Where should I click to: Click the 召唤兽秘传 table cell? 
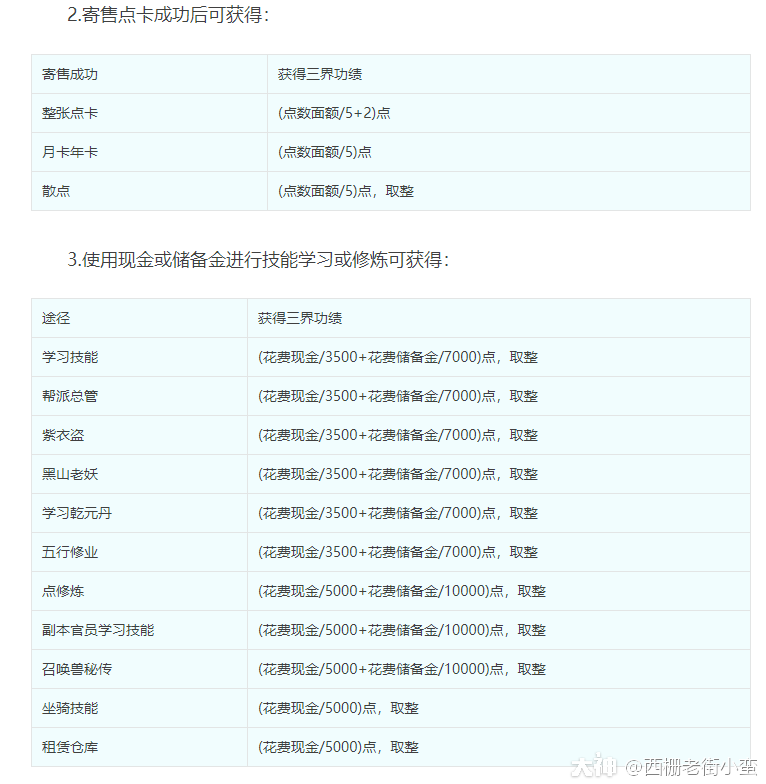(x=77, y=669)
